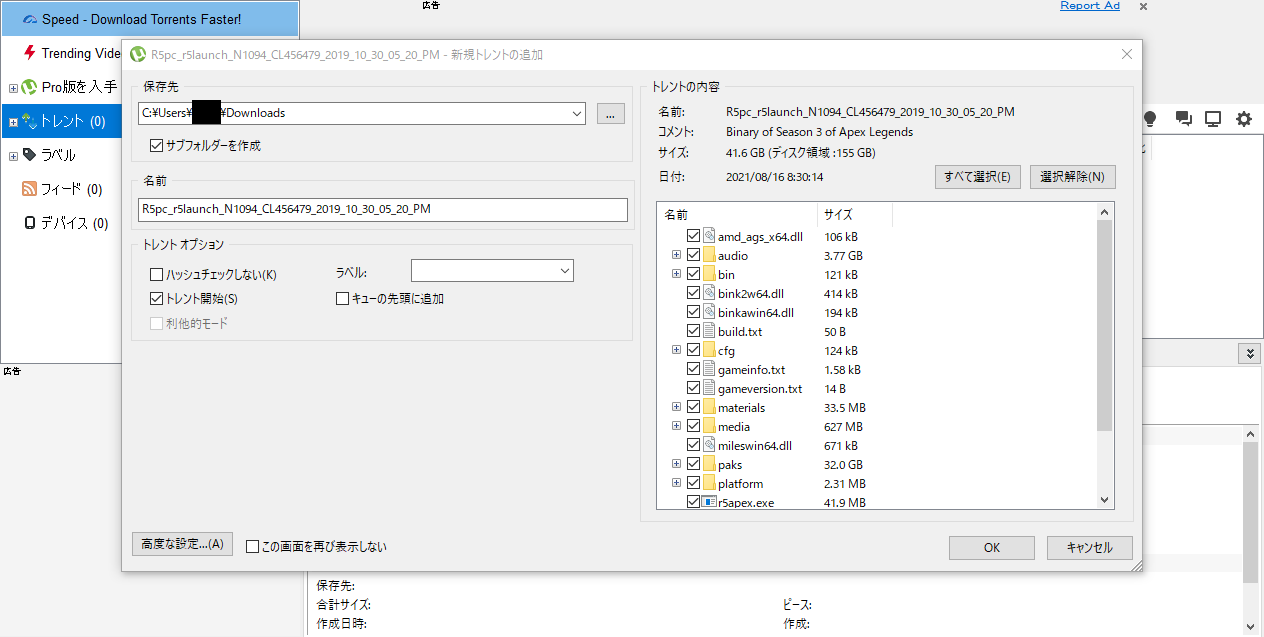Open the ラベル combo box in options
1264x637 pixels.
pyautogui.click(x=492, y=271)
